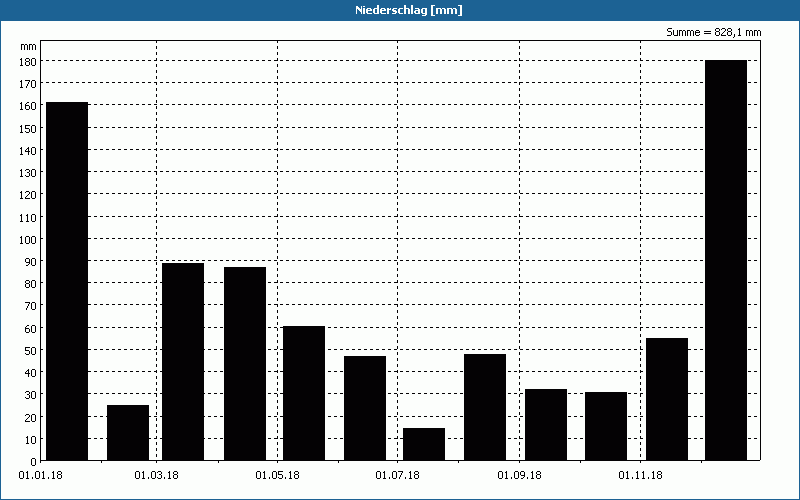Click the 100 y-axis value

coord(28,239)
